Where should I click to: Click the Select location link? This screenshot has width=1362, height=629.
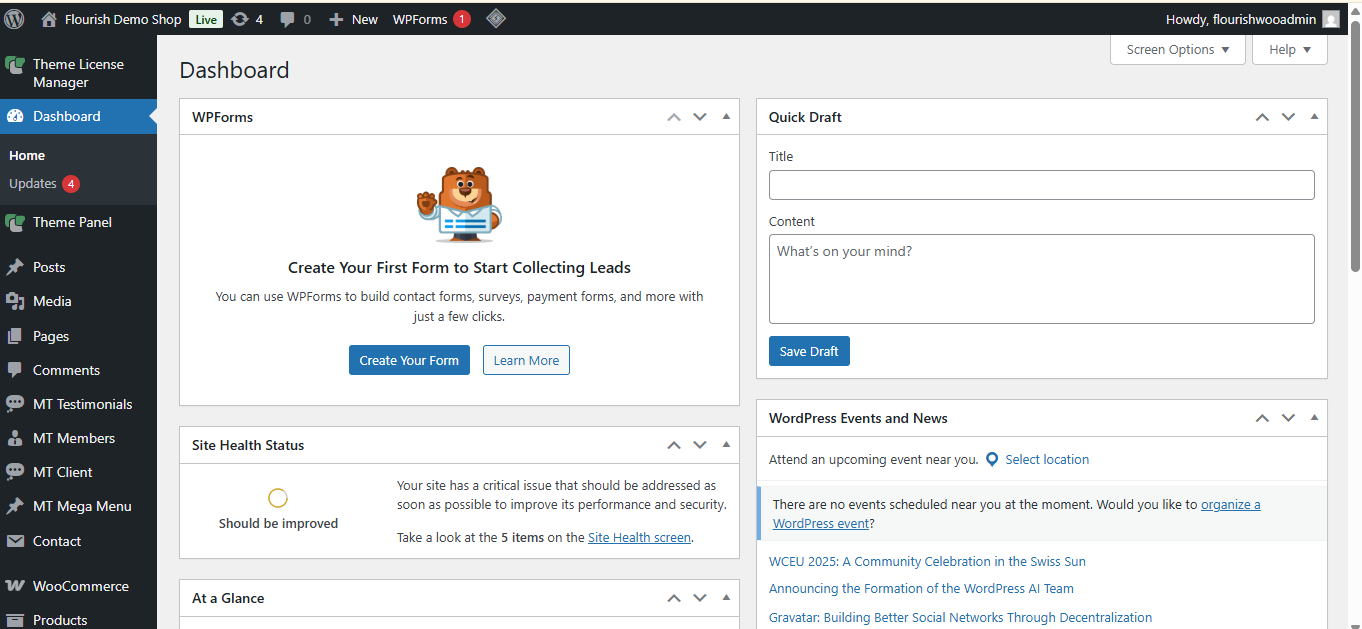tap(1047, 460)
